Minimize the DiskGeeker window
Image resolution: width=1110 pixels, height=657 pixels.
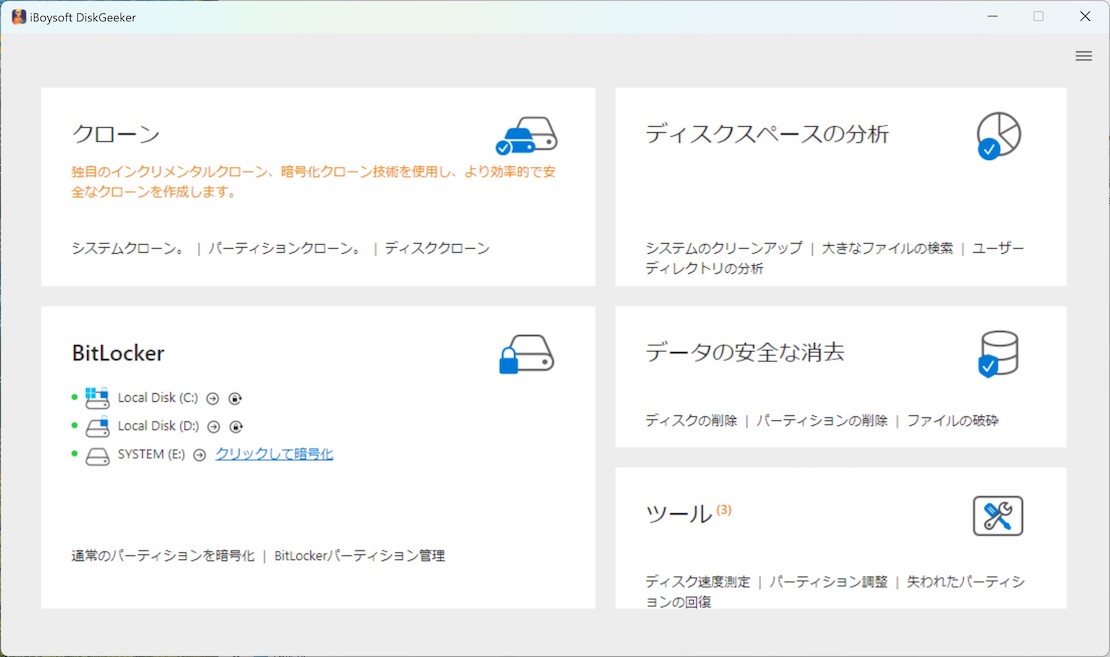coord(992,16)
